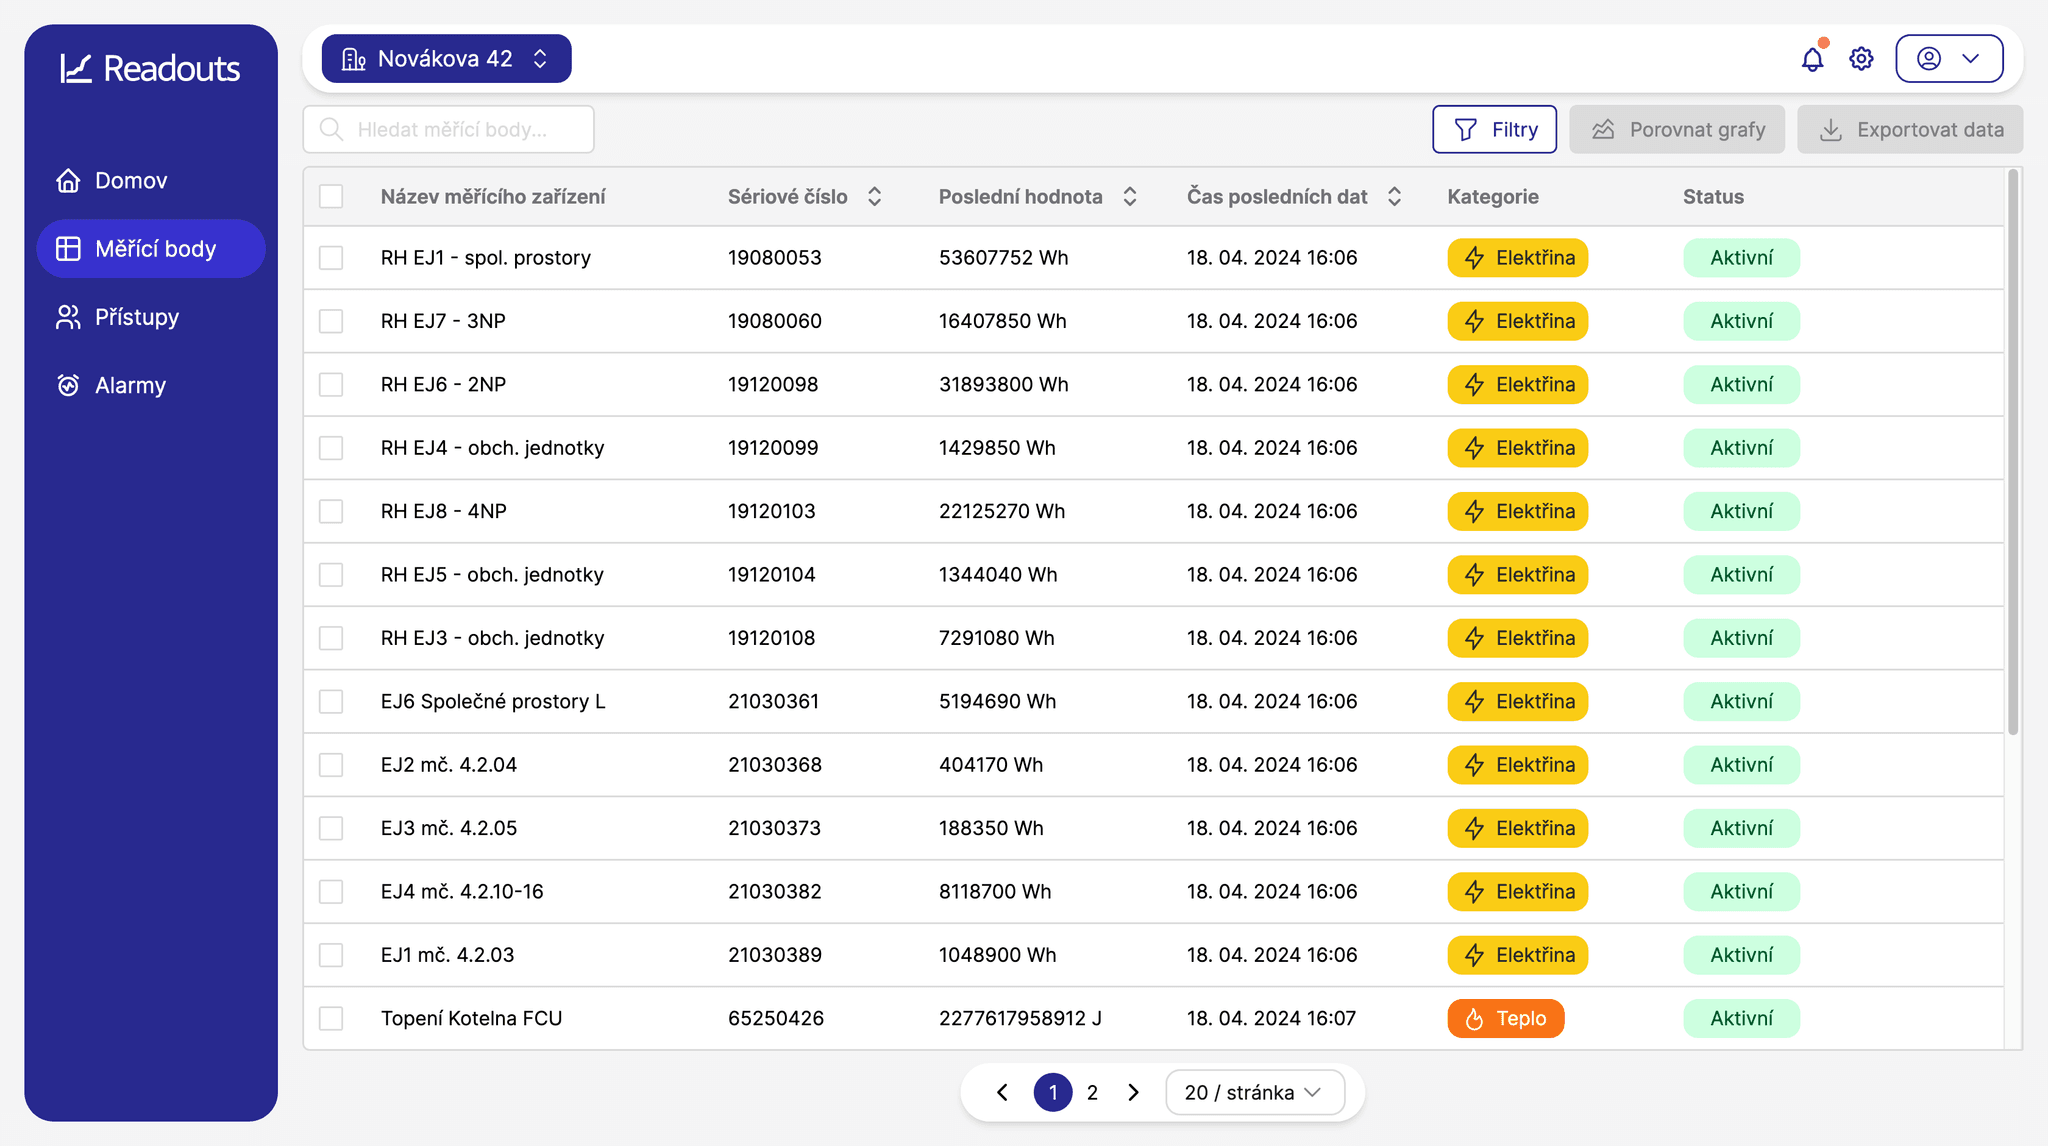Open Přístupy in sidebar
The image size is (2048, 1146).
coord(151,317)
